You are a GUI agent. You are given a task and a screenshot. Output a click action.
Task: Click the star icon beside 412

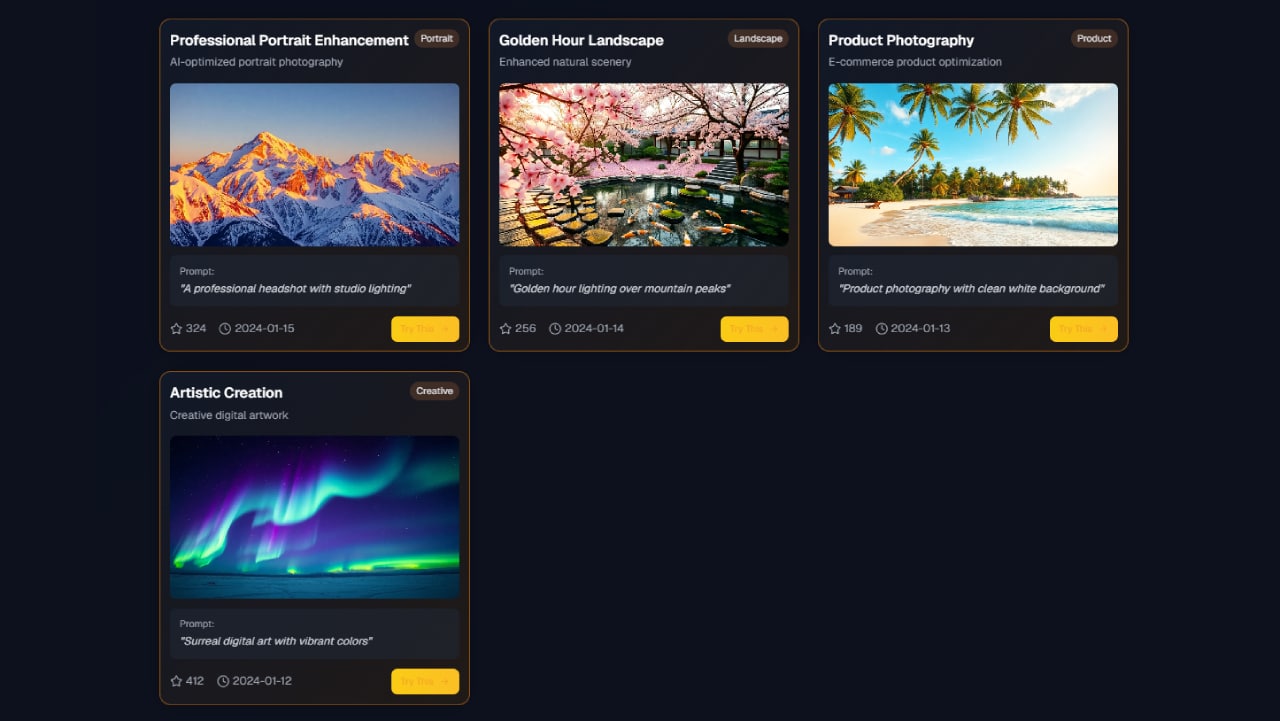click(176, 681)
